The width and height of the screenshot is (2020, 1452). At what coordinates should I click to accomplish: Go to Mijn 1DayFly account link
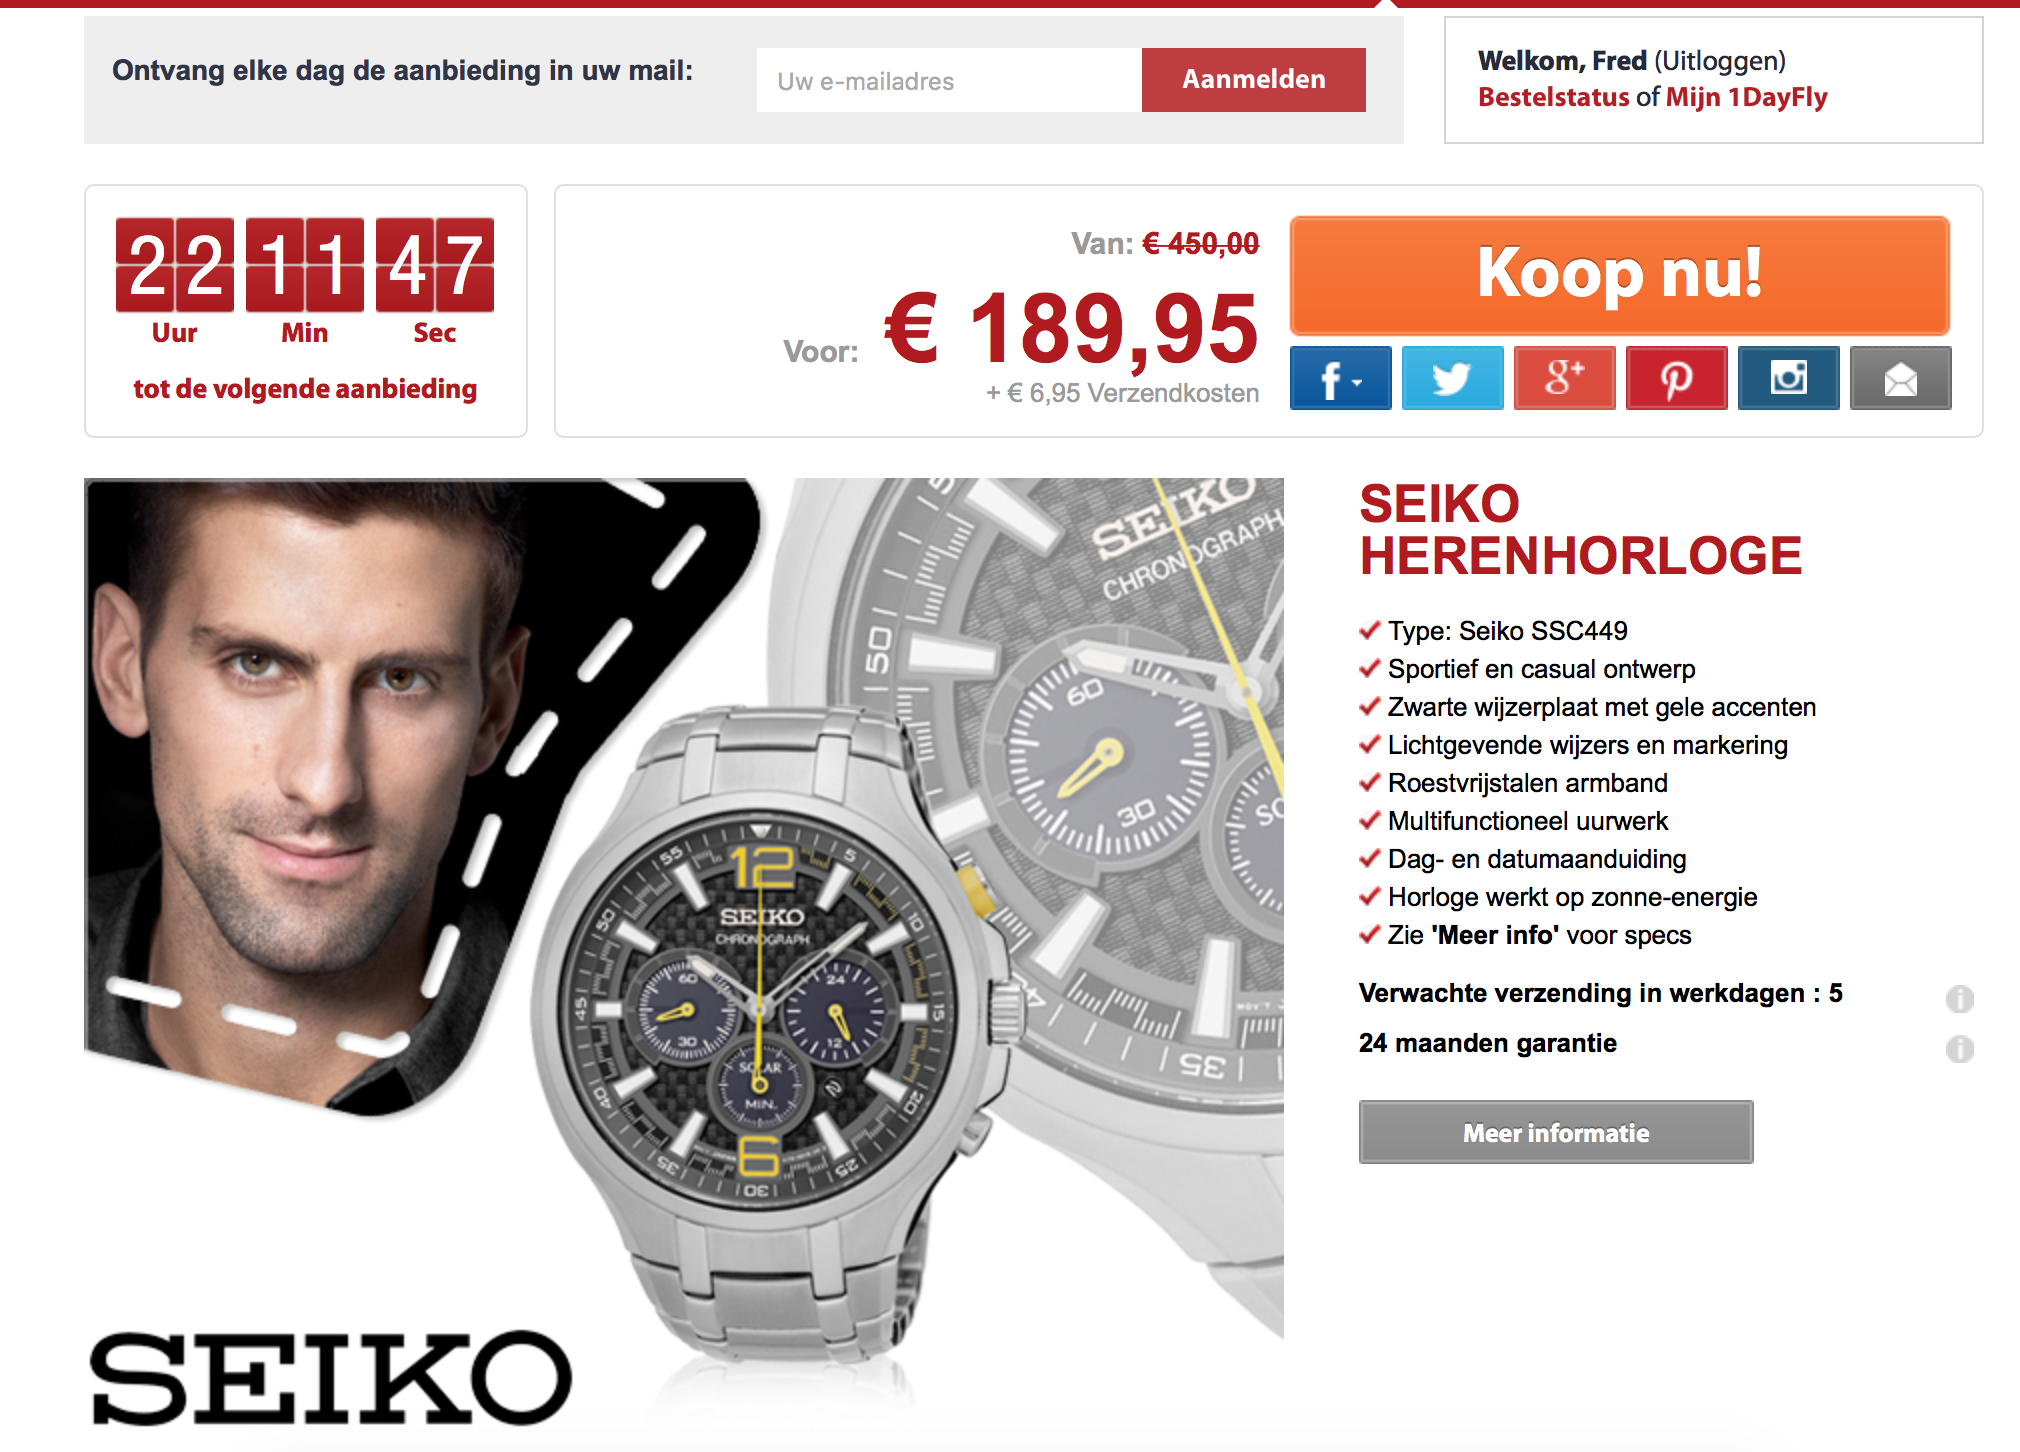pyautogui.click(x=1747, y=97)
